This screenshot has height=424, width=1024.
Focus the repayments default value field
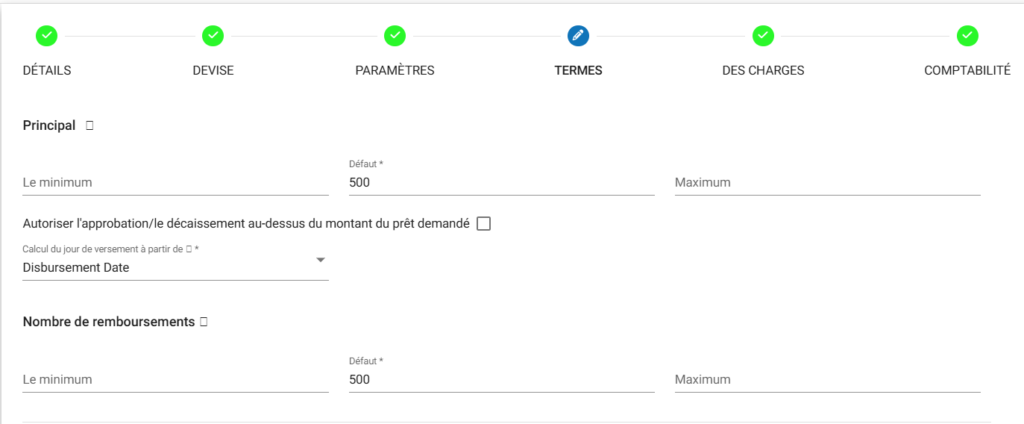[x=501, y=380]
